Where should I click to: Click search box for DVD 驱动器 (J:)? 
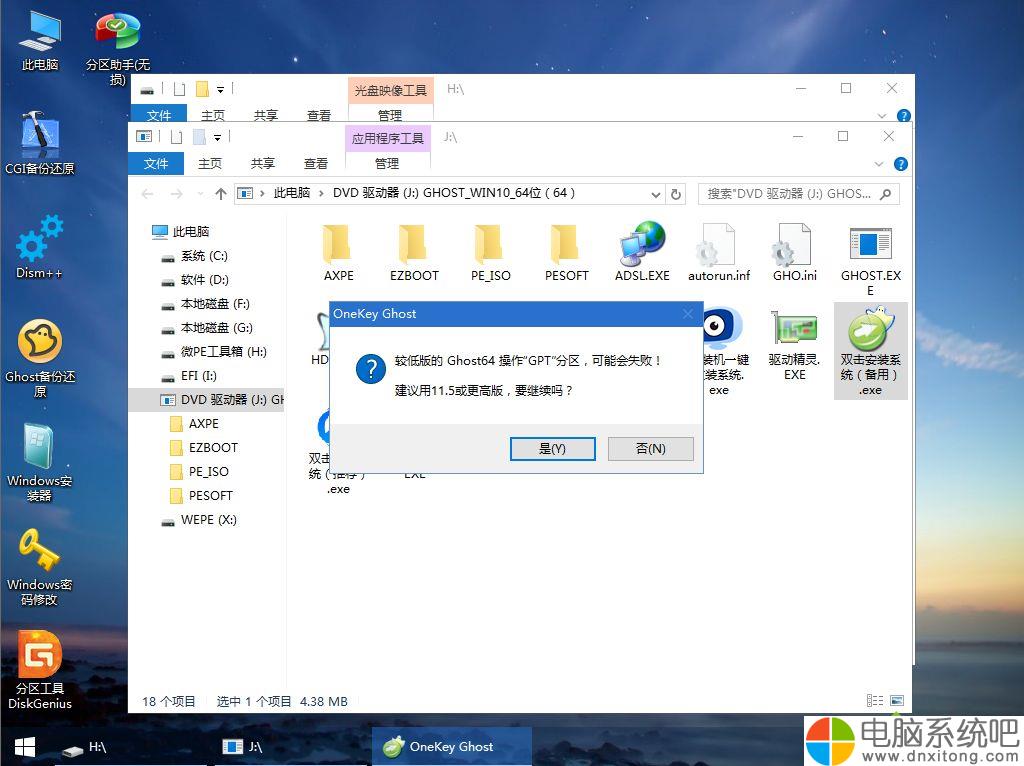[798, 194]
